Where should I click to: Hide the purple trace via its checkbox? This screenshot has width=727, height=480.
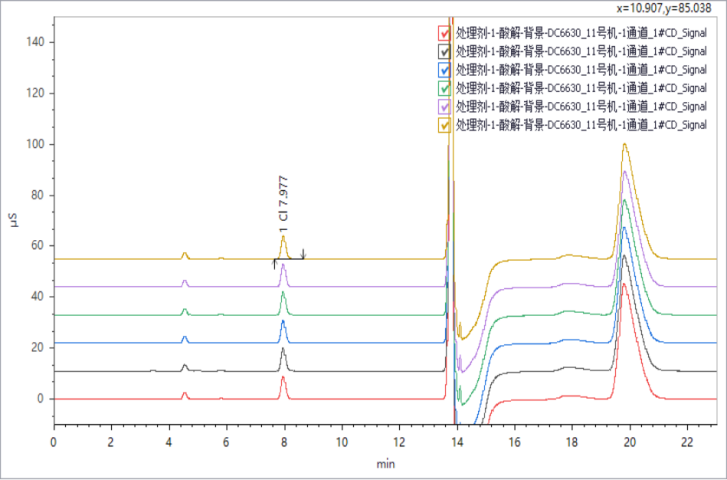pos(445,107)
